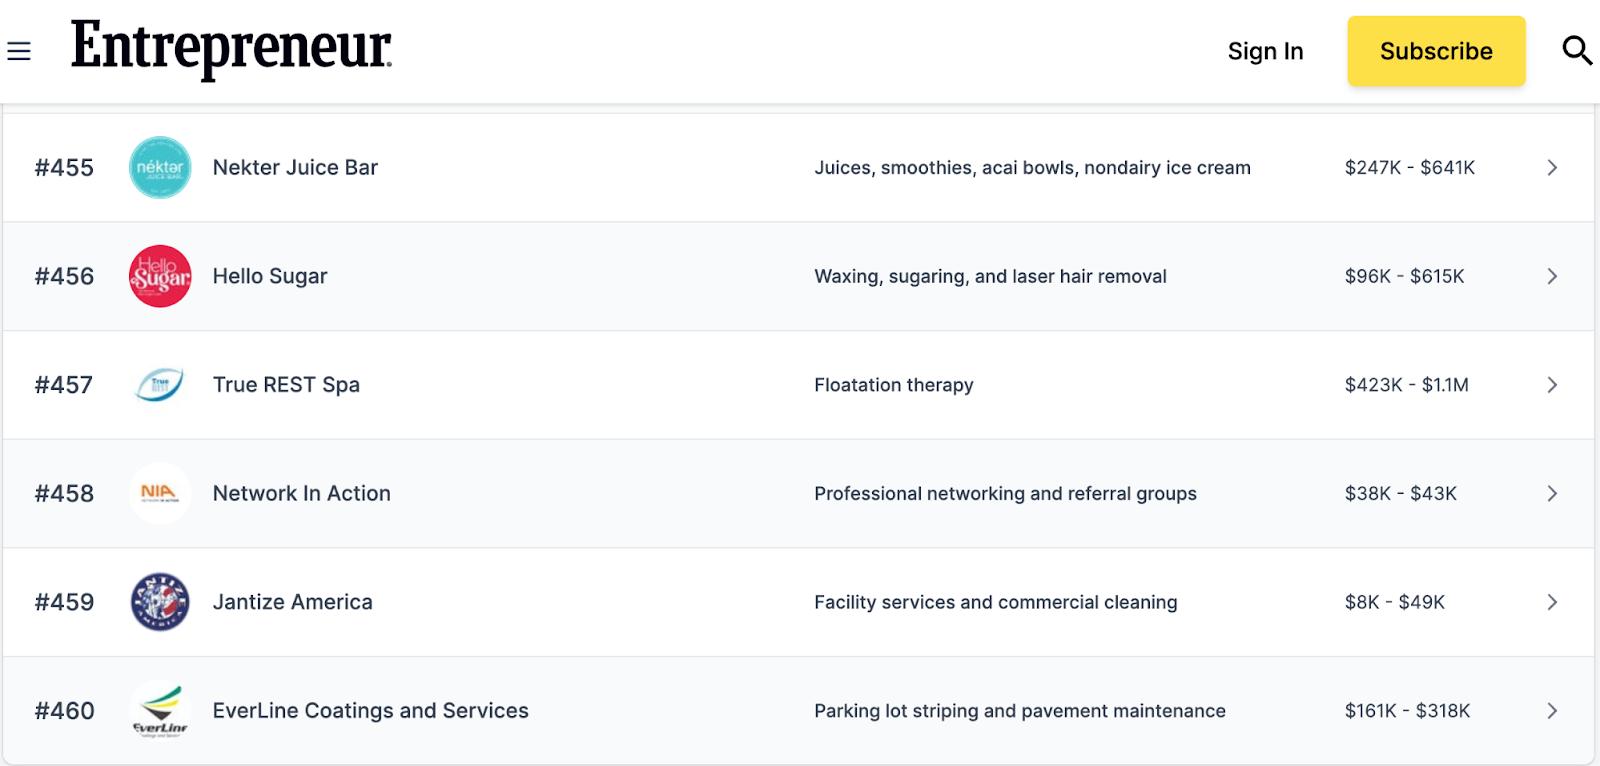Open the Jantize America name link
Screen dimensions: 1600x766
tap(292, 602)
